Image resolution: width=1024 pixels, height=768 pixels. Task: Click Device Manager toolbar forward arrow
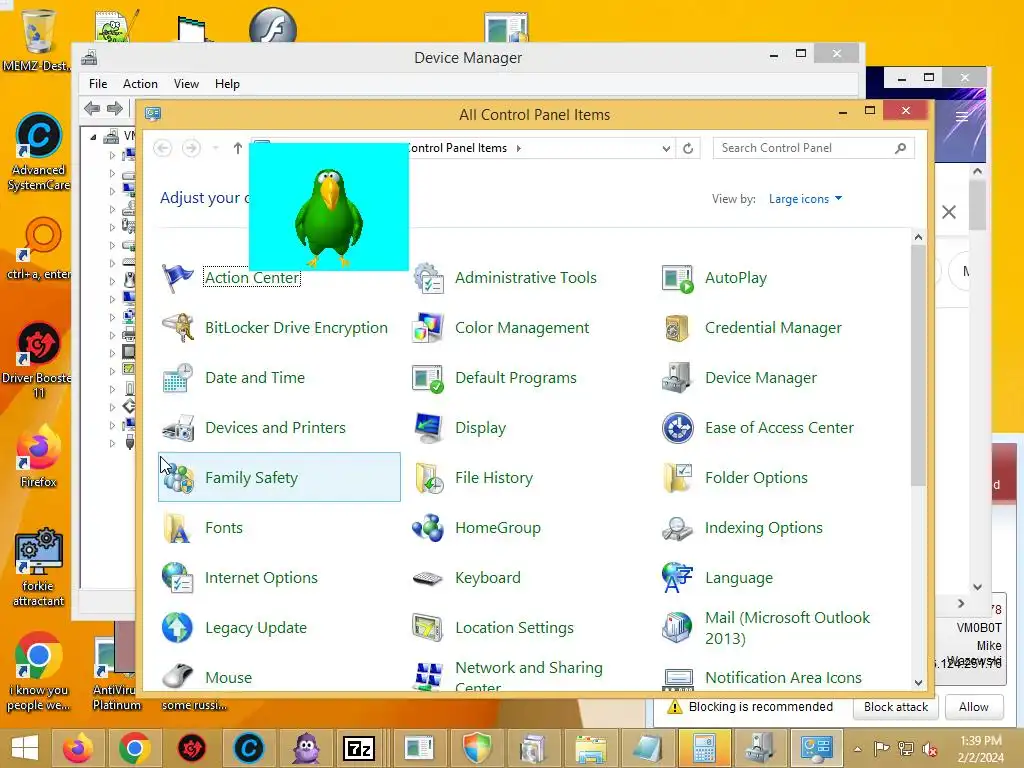point(115,108)
